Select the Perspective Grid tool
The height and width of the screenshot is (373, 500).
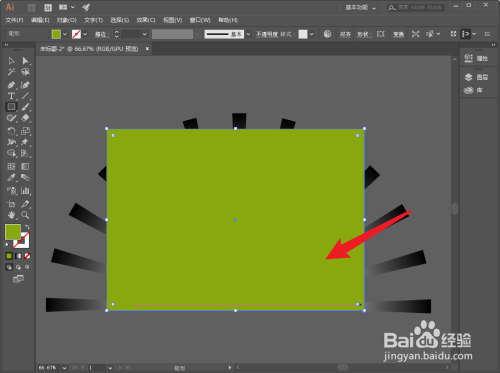[25, 153]
